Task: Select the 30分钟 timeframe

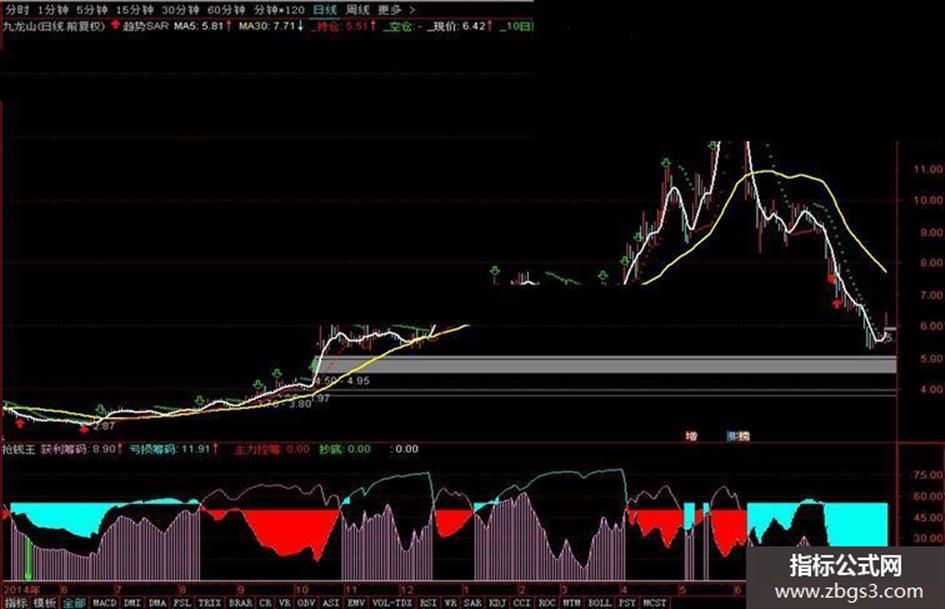Action: (x=181, y=10)
